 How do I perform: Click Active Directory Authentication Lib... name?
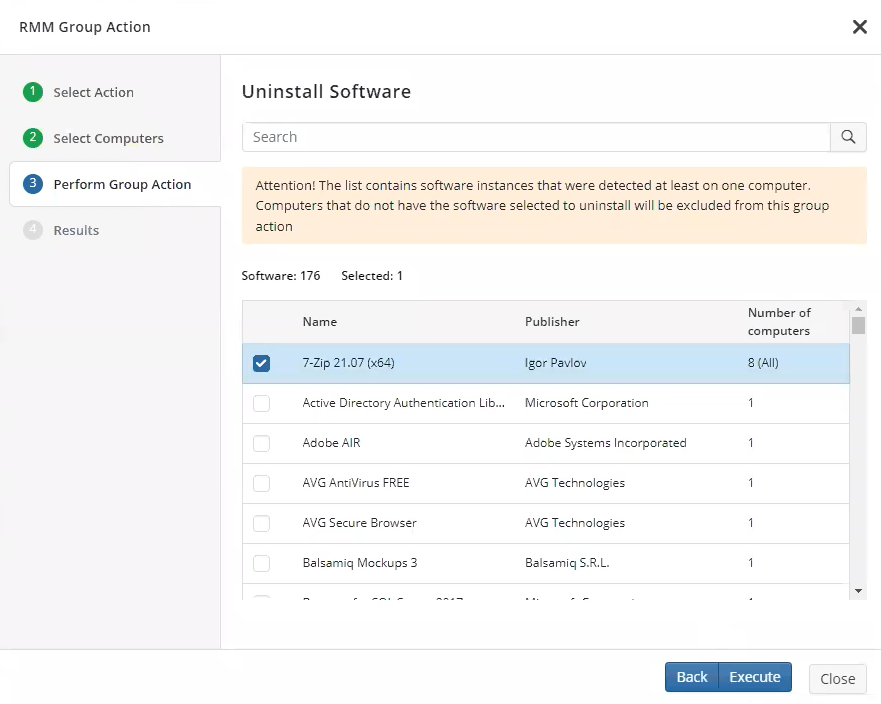403,403
